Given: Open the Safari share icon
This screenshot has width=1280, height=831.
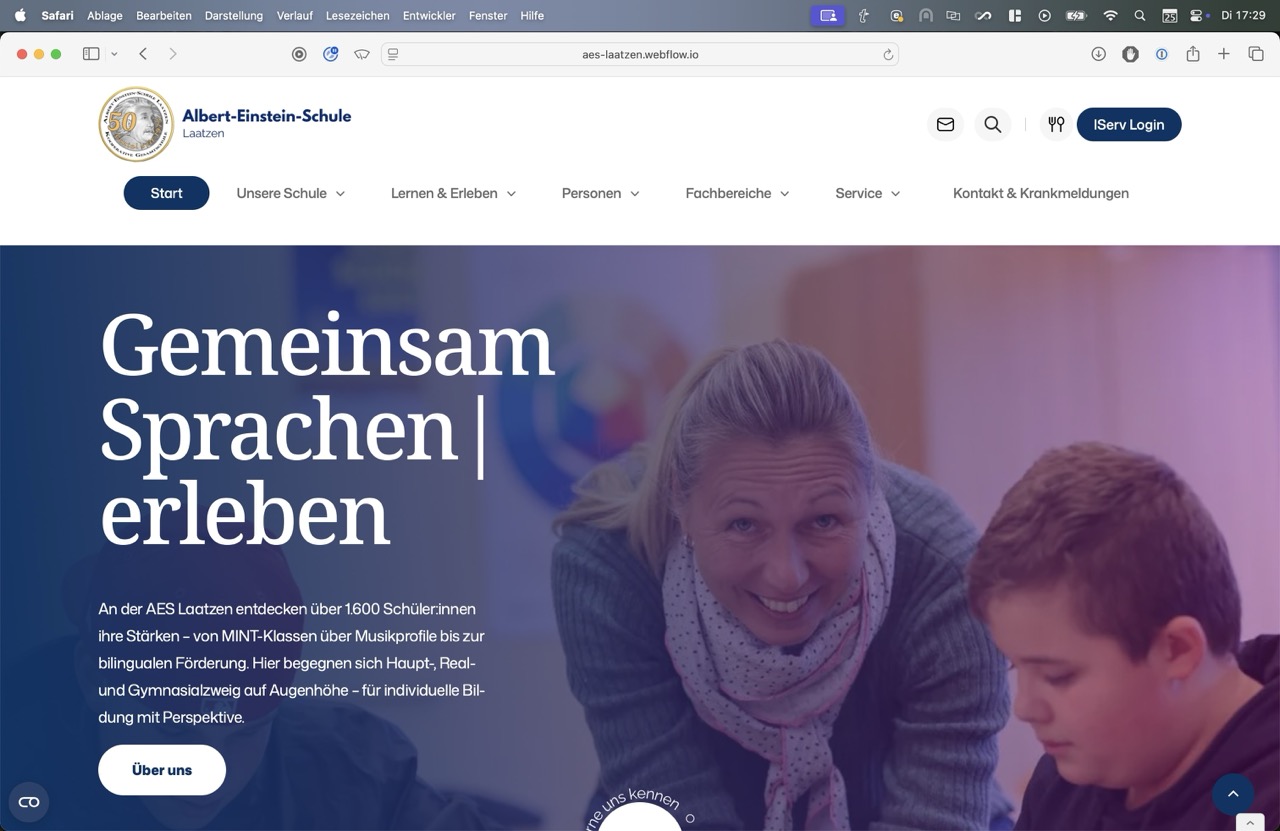Looking at the screenshot, I should pyautogui.click(x=1193, y=54).
